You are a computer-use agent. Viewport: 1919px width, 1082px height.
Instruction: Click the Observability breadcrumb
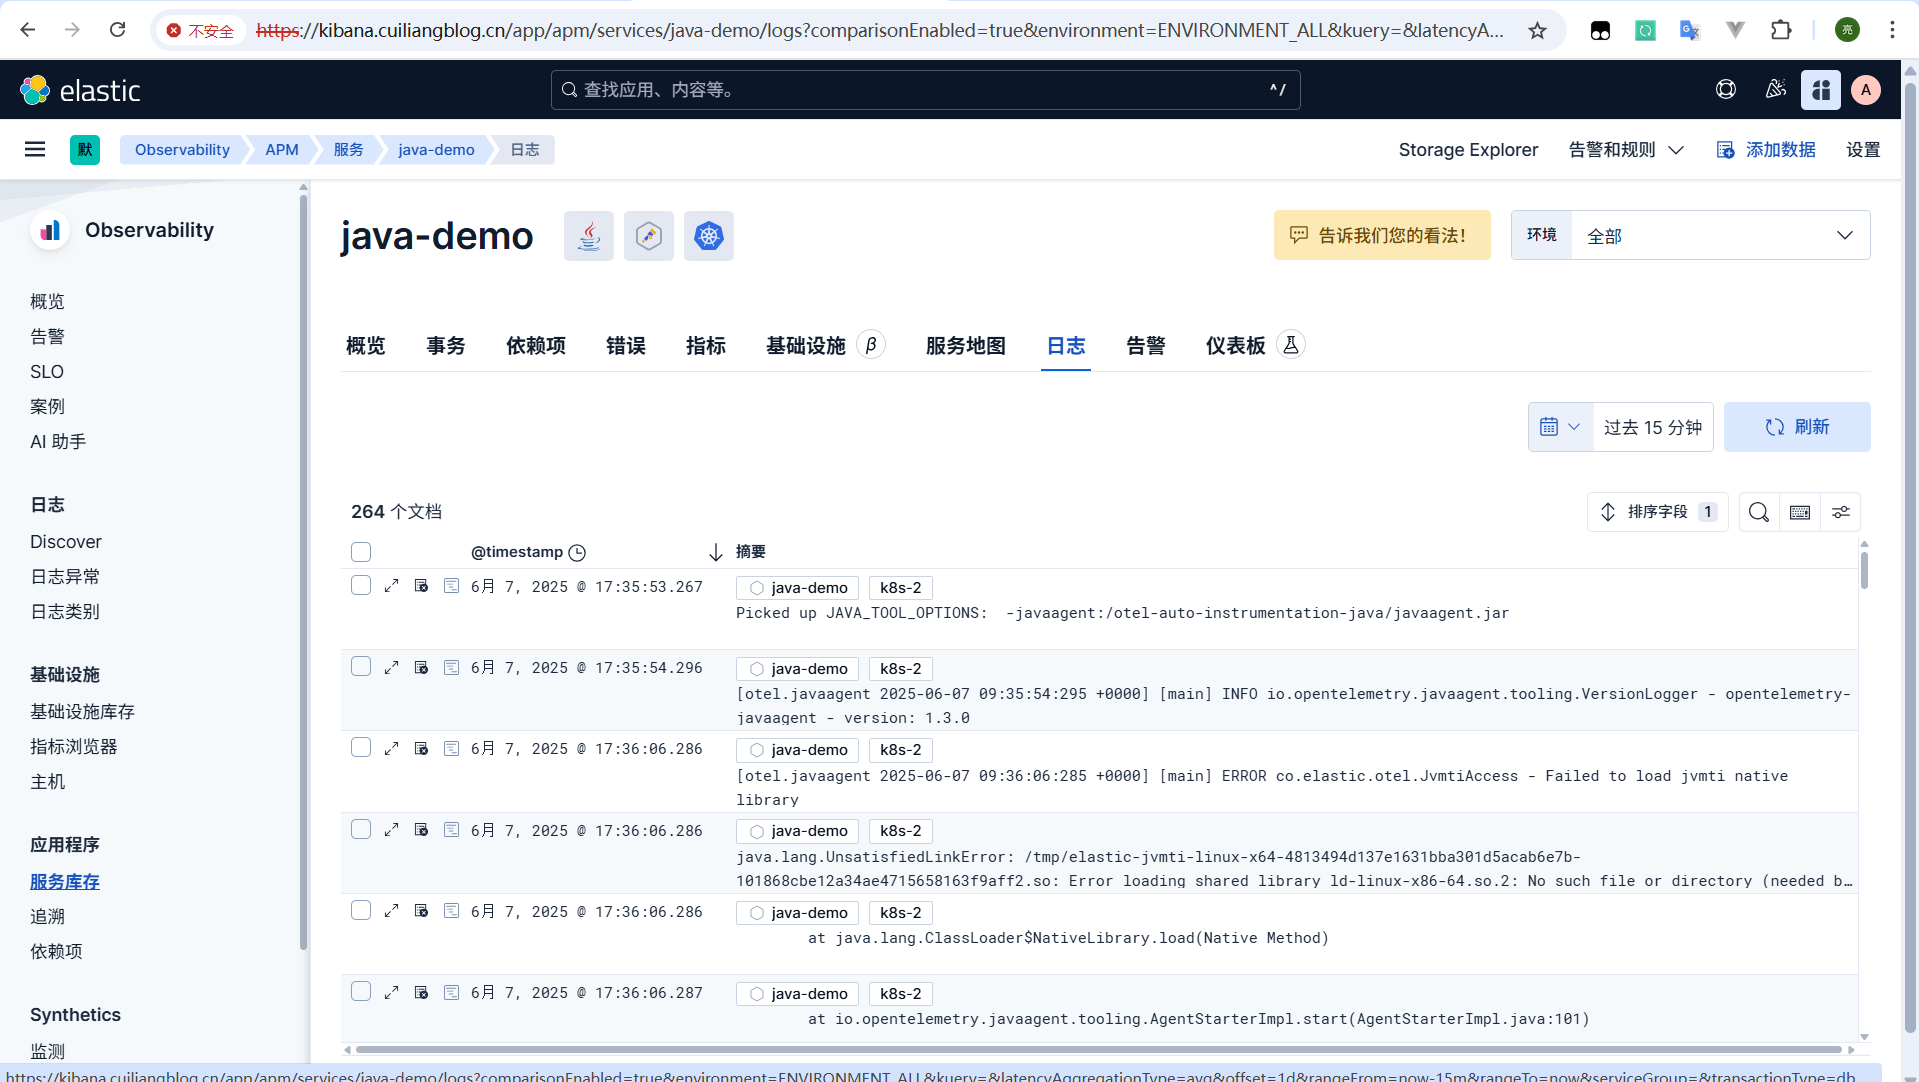pos(182,149)
